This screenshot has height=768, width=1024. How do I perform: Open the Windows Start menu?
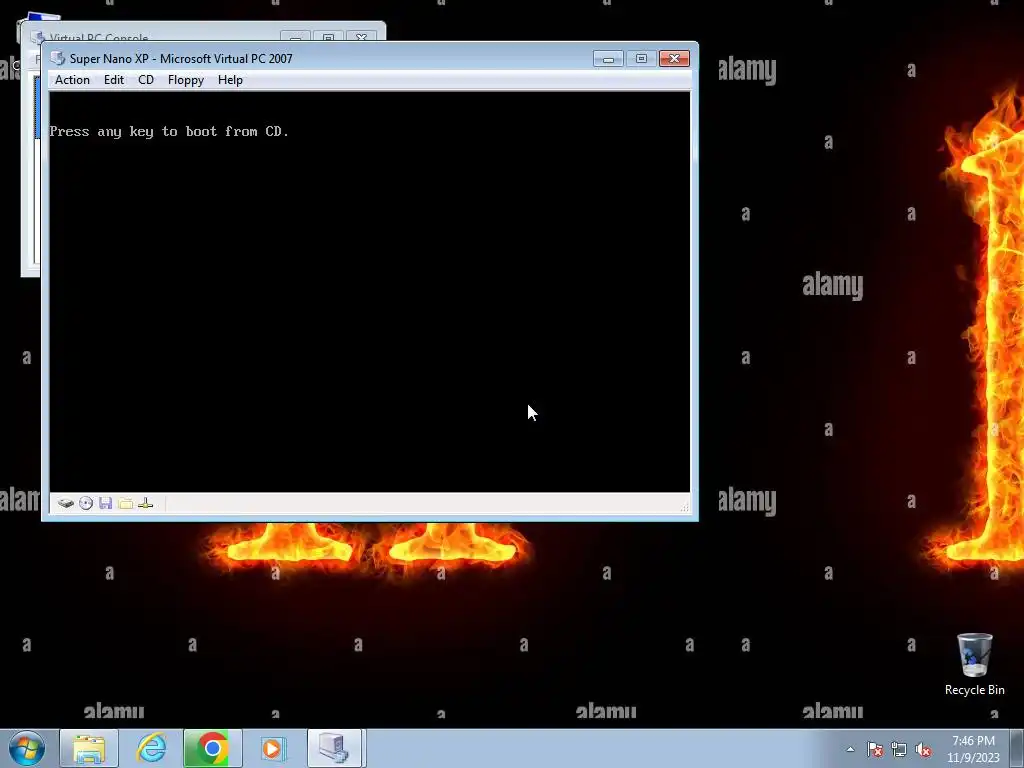point(27,748)
